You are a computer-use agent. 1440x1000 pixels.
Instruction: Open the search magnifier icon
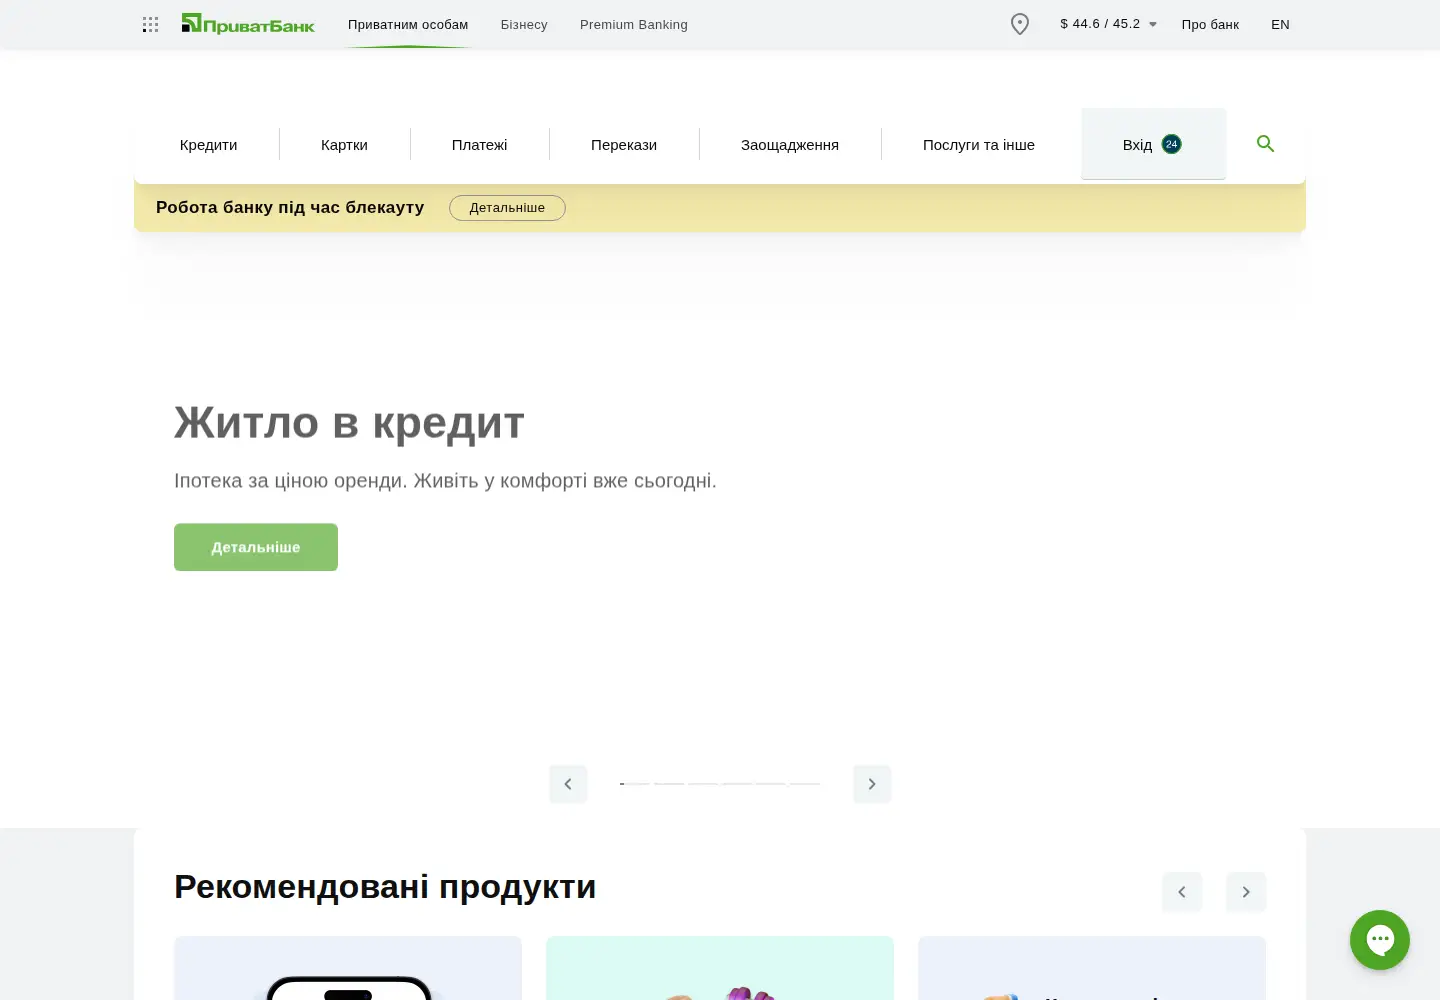[1265, 144]
